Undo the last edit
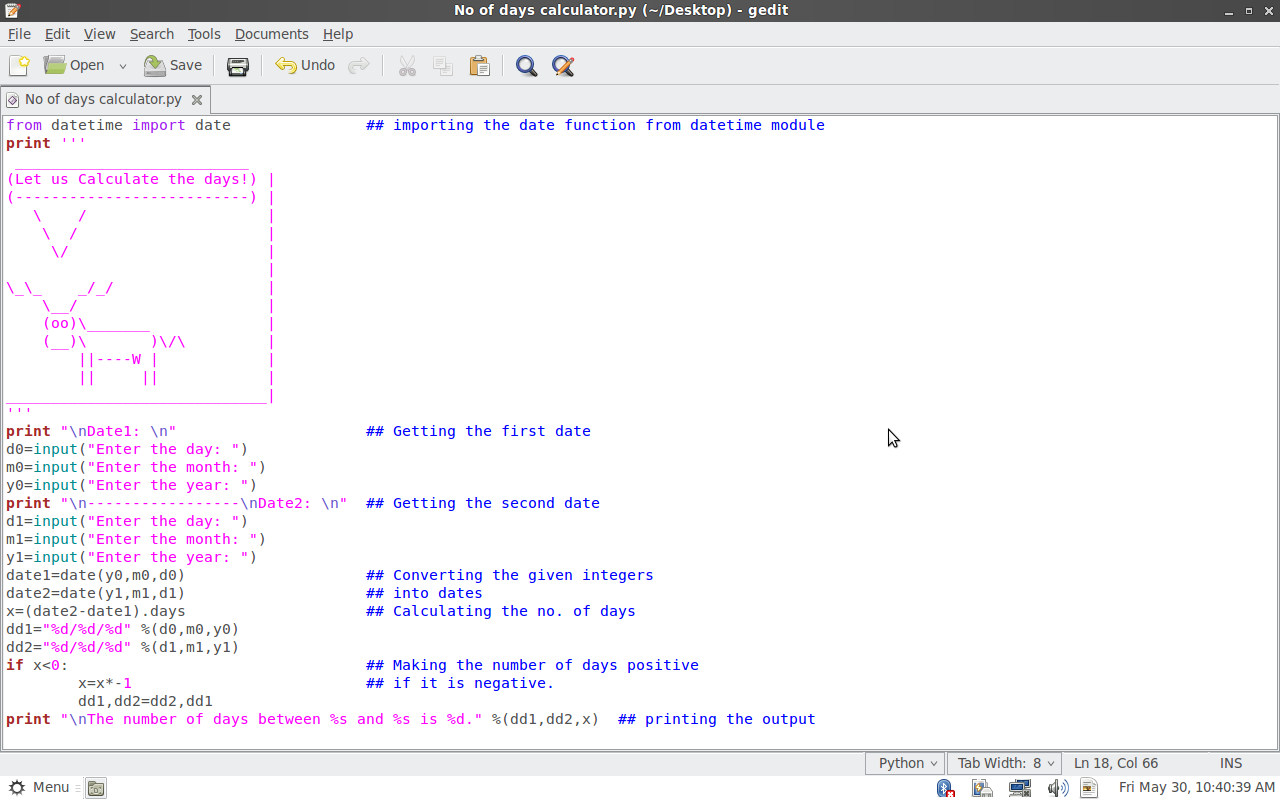 coord(303,65)
